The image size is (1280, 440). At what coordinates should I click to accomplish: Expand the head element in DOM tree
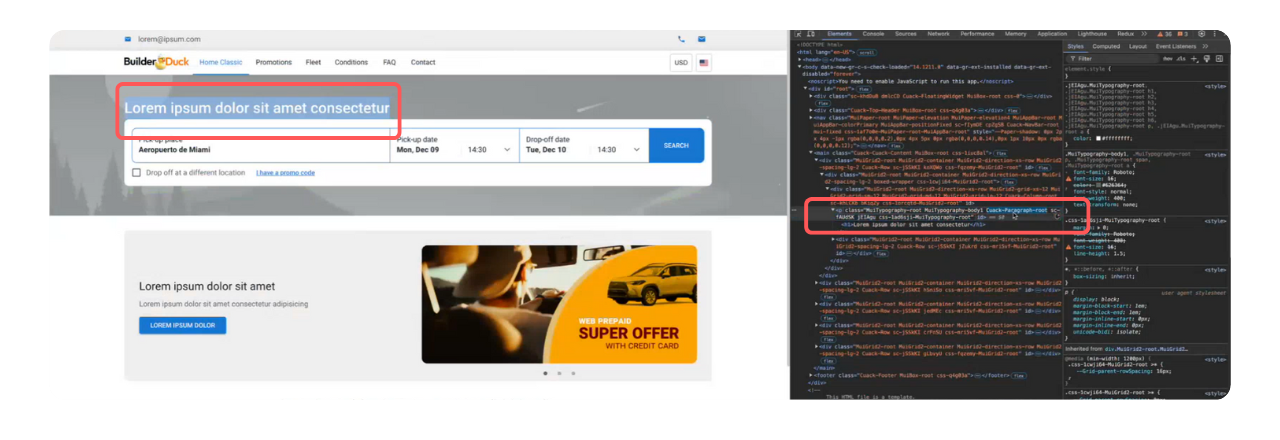tap(800, 59)
